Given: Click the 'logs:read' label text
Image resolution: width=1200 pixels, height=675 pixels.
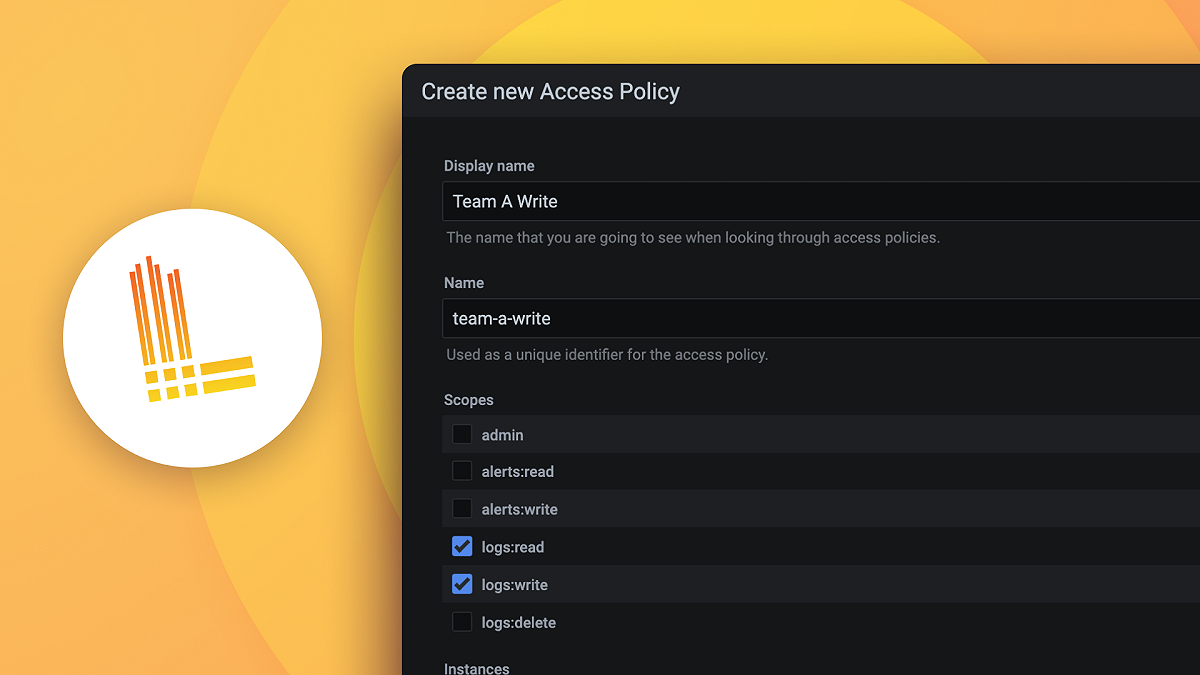Looking at the screenshot, I should tap(513, 547).
